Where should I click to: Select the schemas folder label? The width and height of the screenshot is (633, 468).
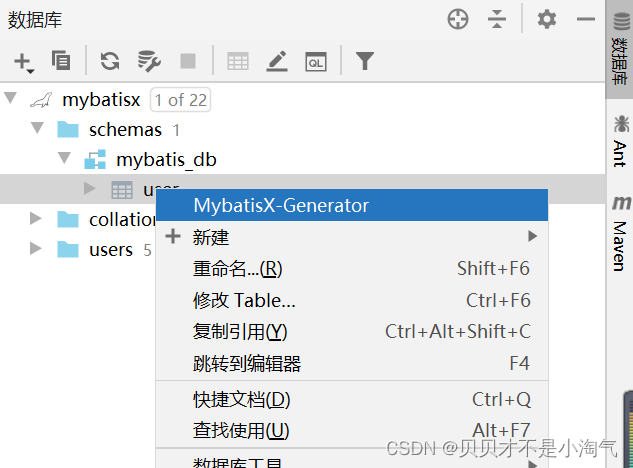125,130
